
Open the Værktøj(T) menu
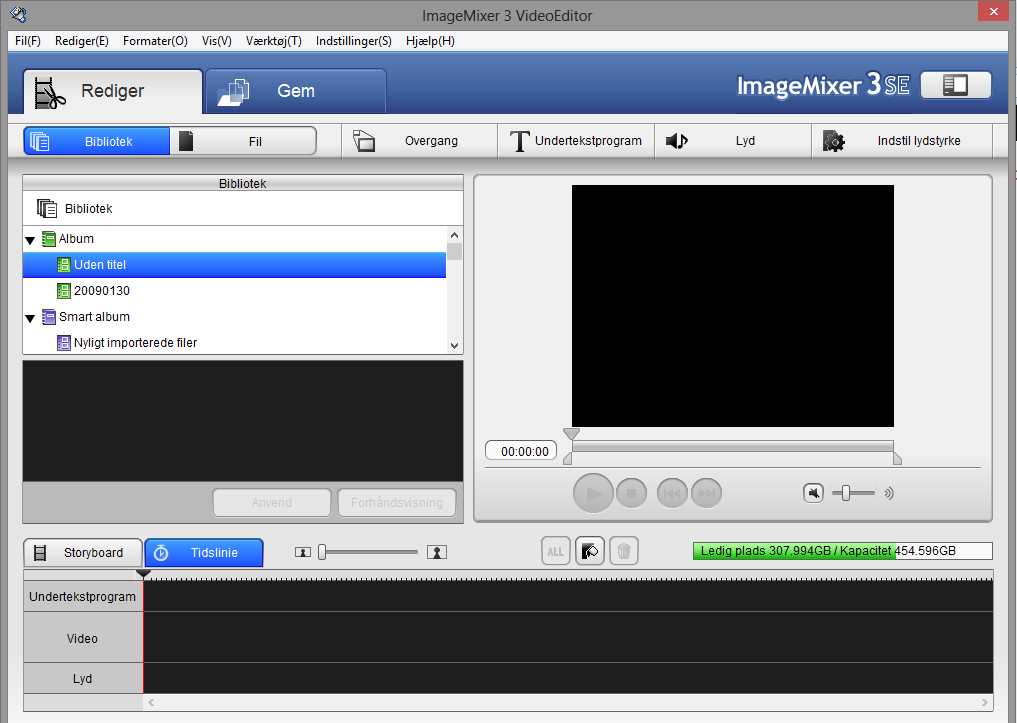(x=274, y=41)
